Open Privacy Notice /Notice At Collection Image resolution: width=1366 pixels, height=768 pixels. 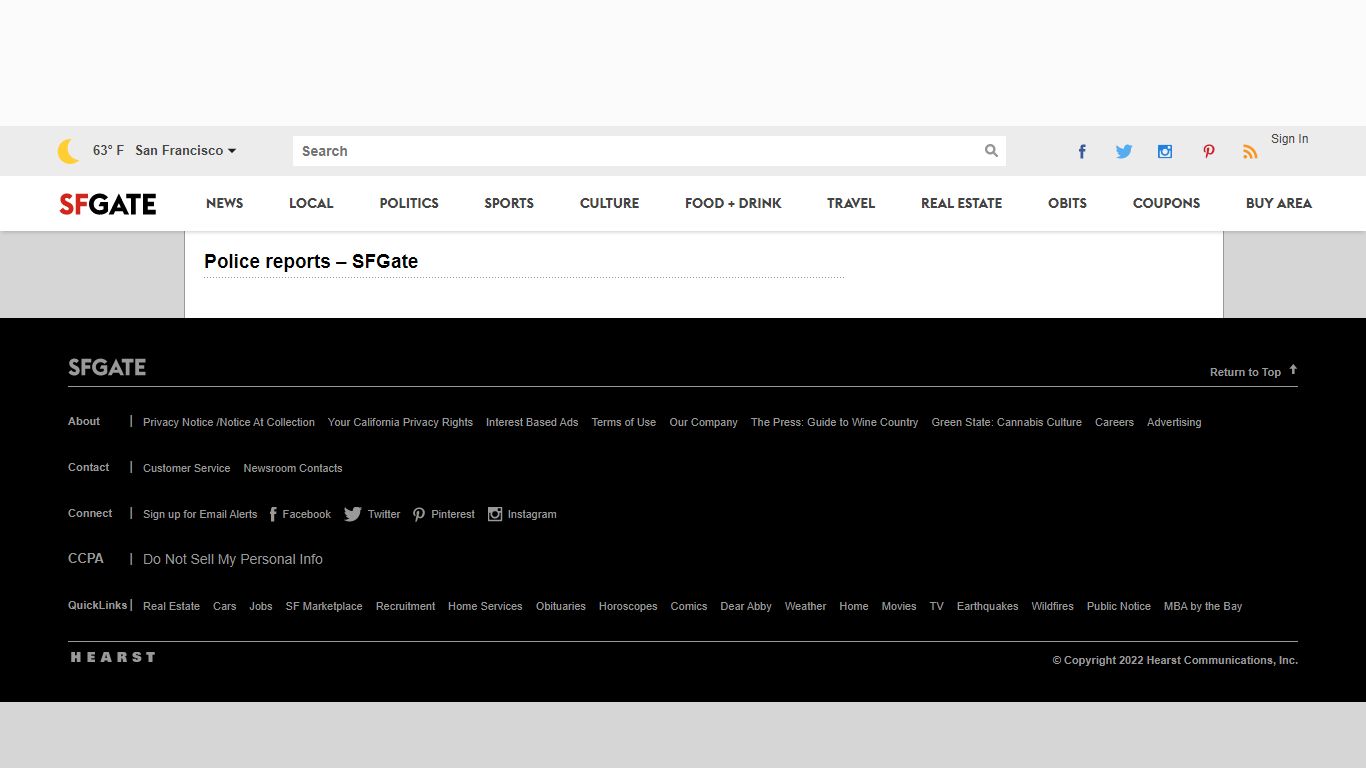coord(229,422)
